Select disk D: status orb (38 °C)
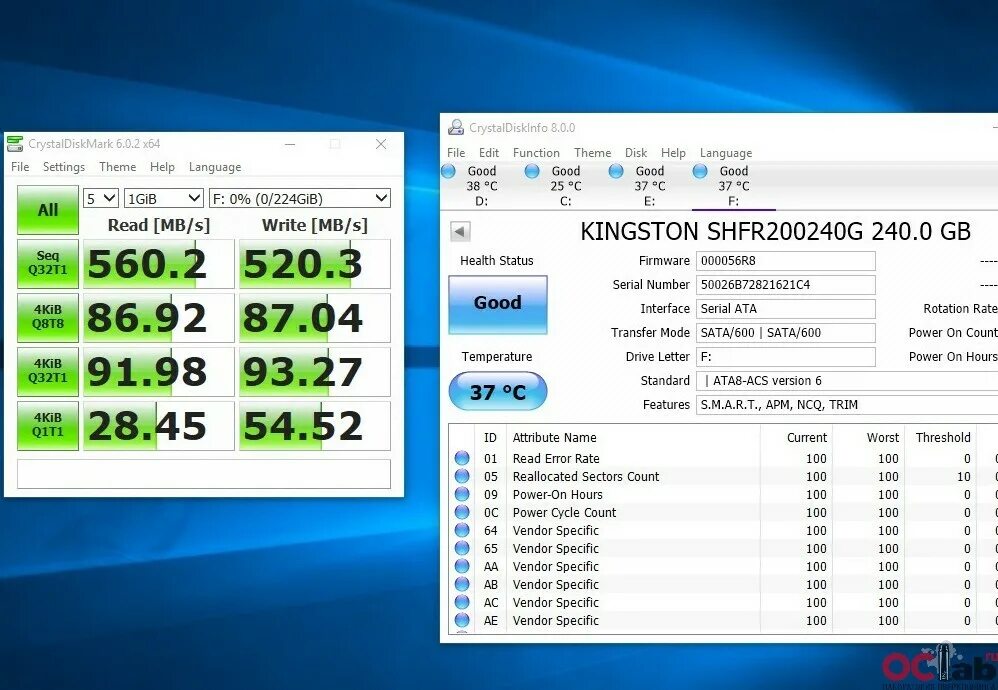The height and width of the screenshot is (690, 998). (448, 171)
